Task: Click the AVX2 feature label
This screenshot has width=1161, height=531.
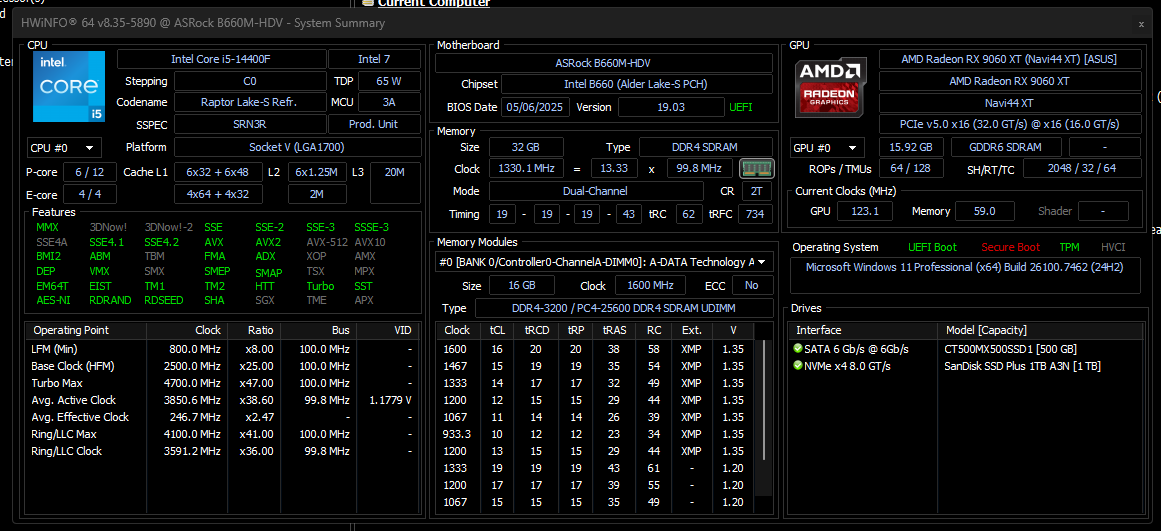Action: [x=268, y=242]
